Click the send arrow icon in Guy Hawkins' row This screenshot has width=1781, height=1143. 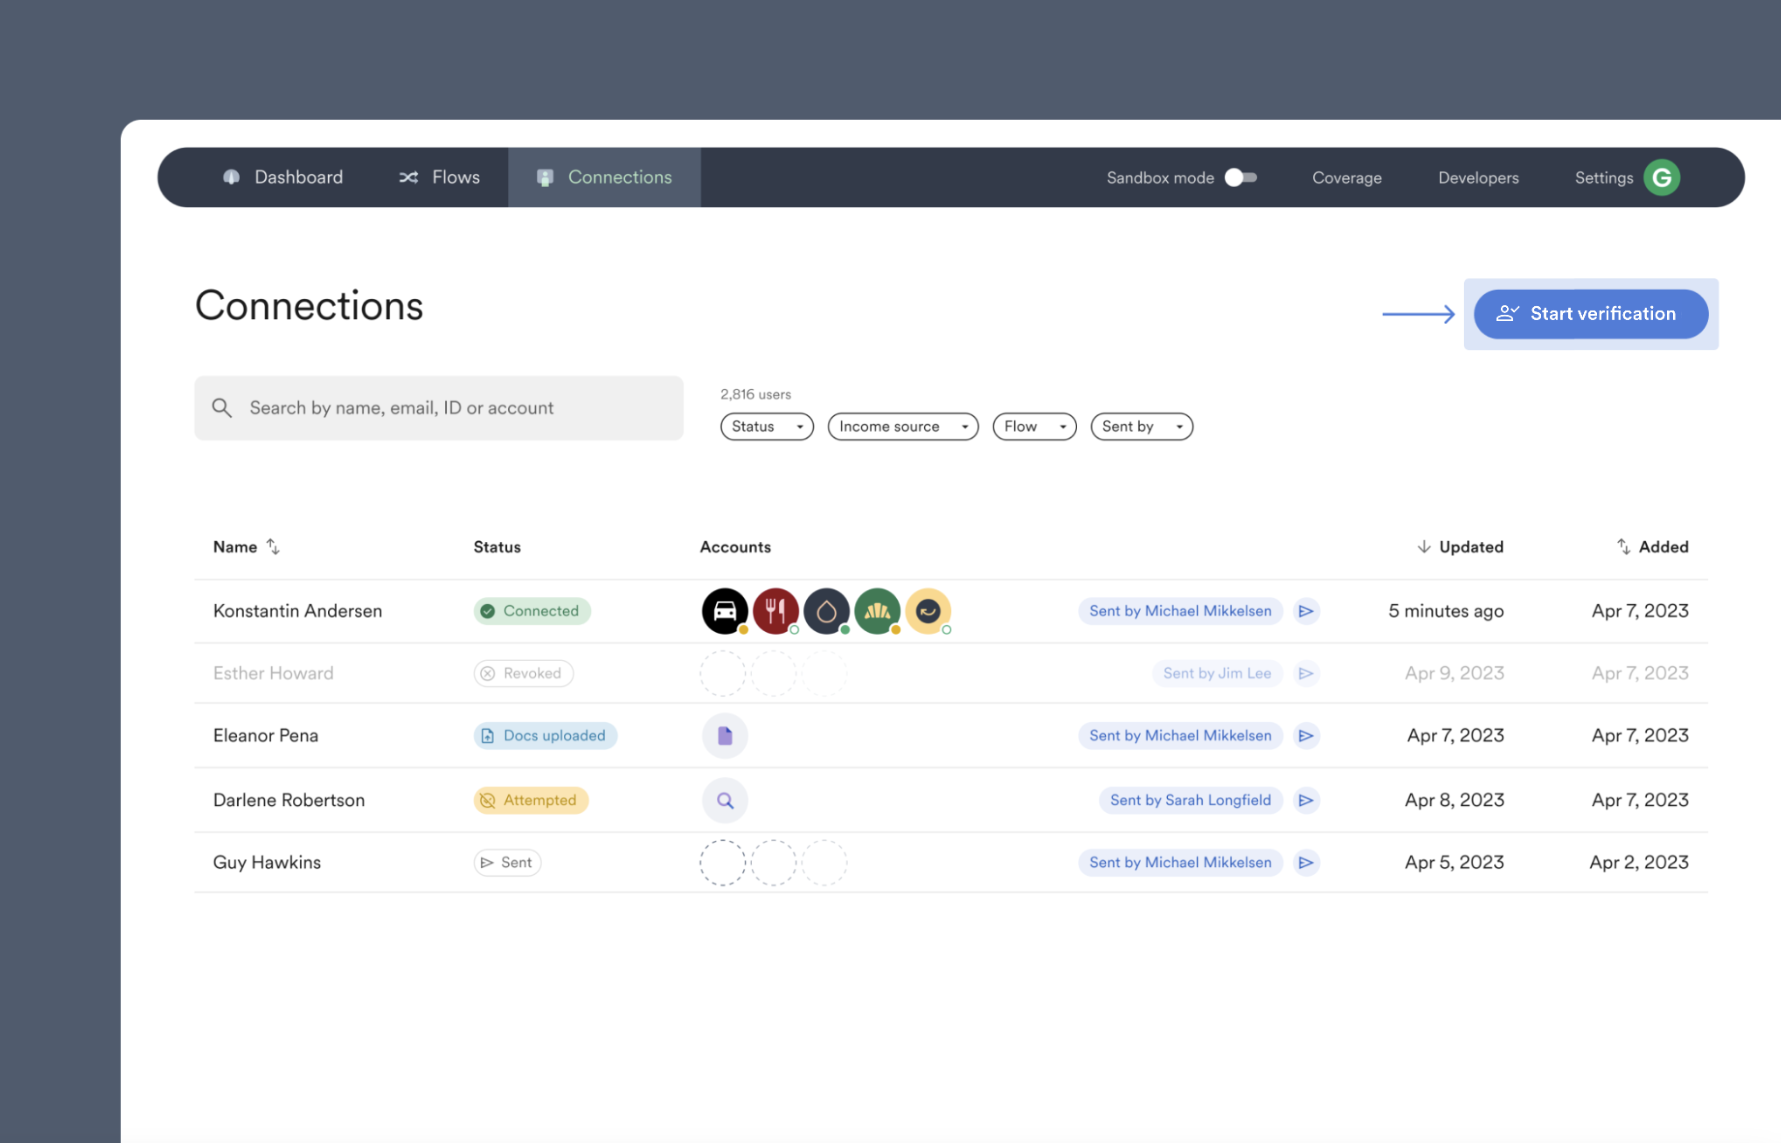1306,863
